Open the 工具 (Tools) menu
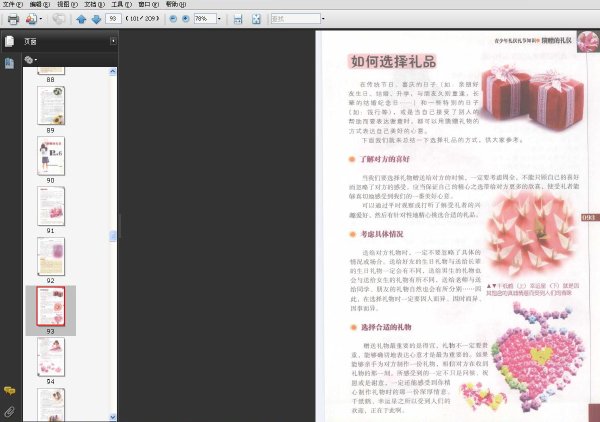Screen dimensions: 600x422 122,4
